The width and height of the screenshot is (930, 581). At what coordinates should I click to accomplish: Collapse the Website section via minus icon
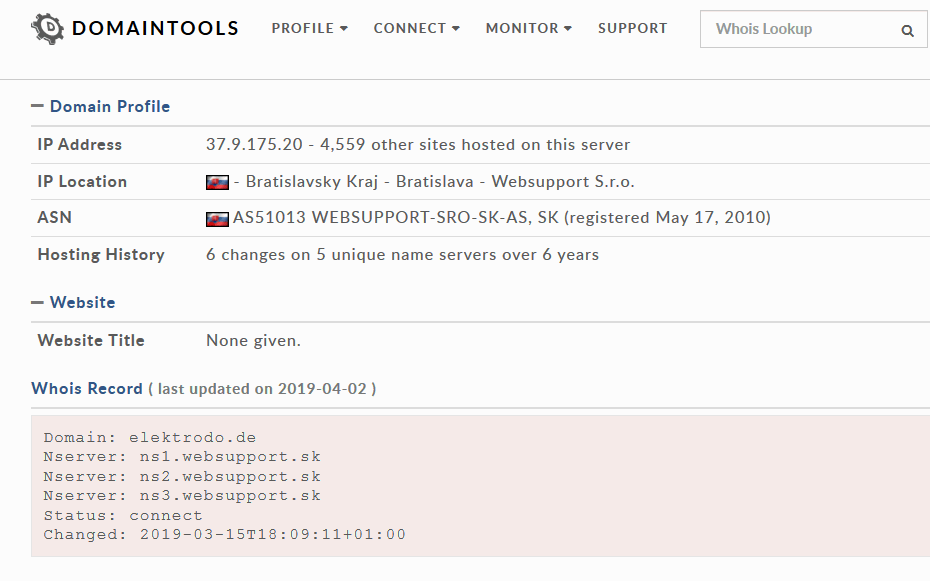coord(37,302)
